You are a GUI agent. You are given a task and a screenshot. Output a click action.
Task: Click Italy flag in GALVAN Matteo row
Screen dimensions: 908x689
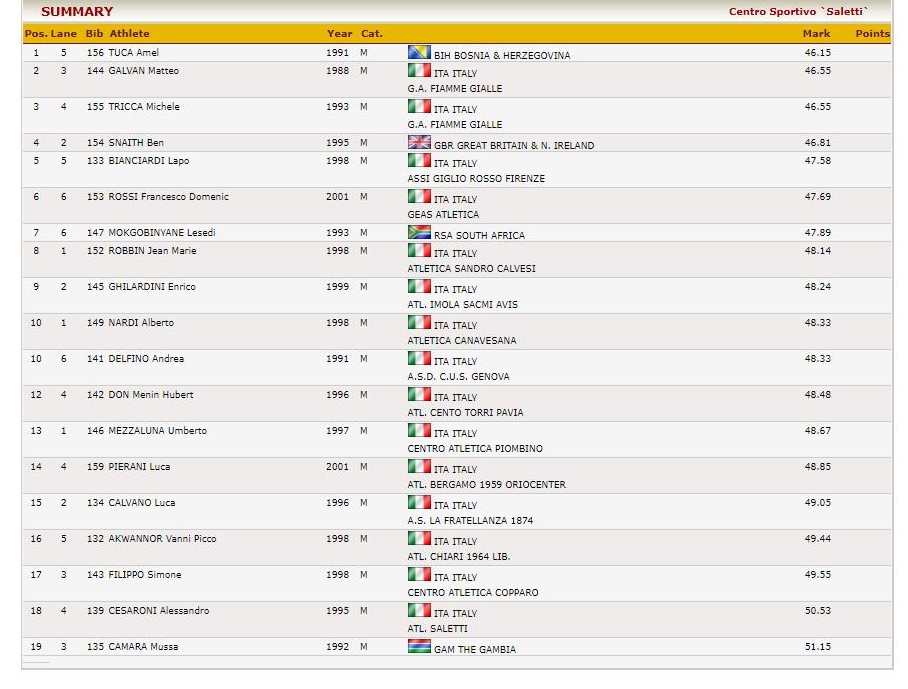point(419,71)
